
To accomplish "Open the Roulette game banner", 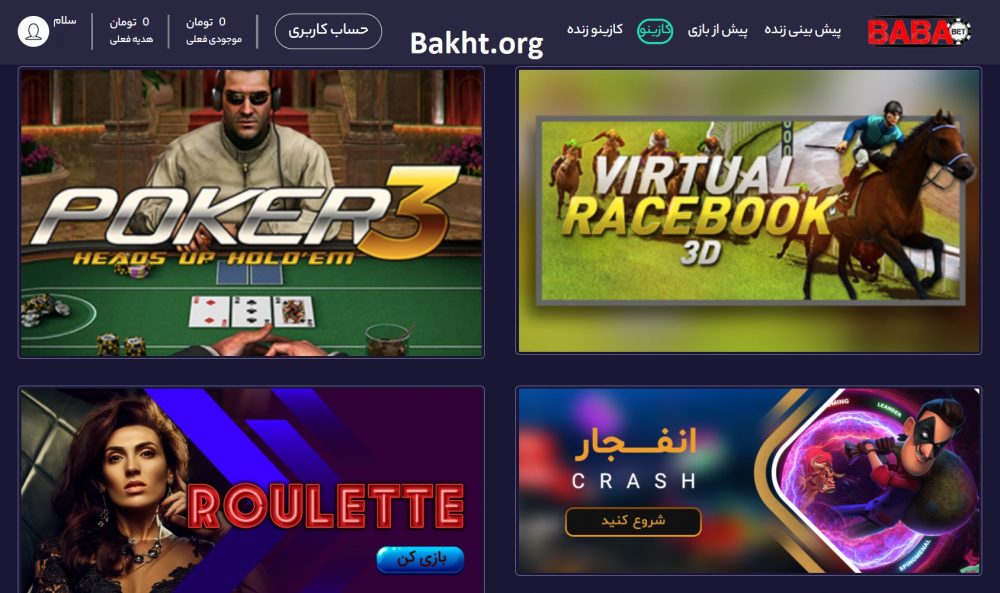I will click(x=251, y=489).
